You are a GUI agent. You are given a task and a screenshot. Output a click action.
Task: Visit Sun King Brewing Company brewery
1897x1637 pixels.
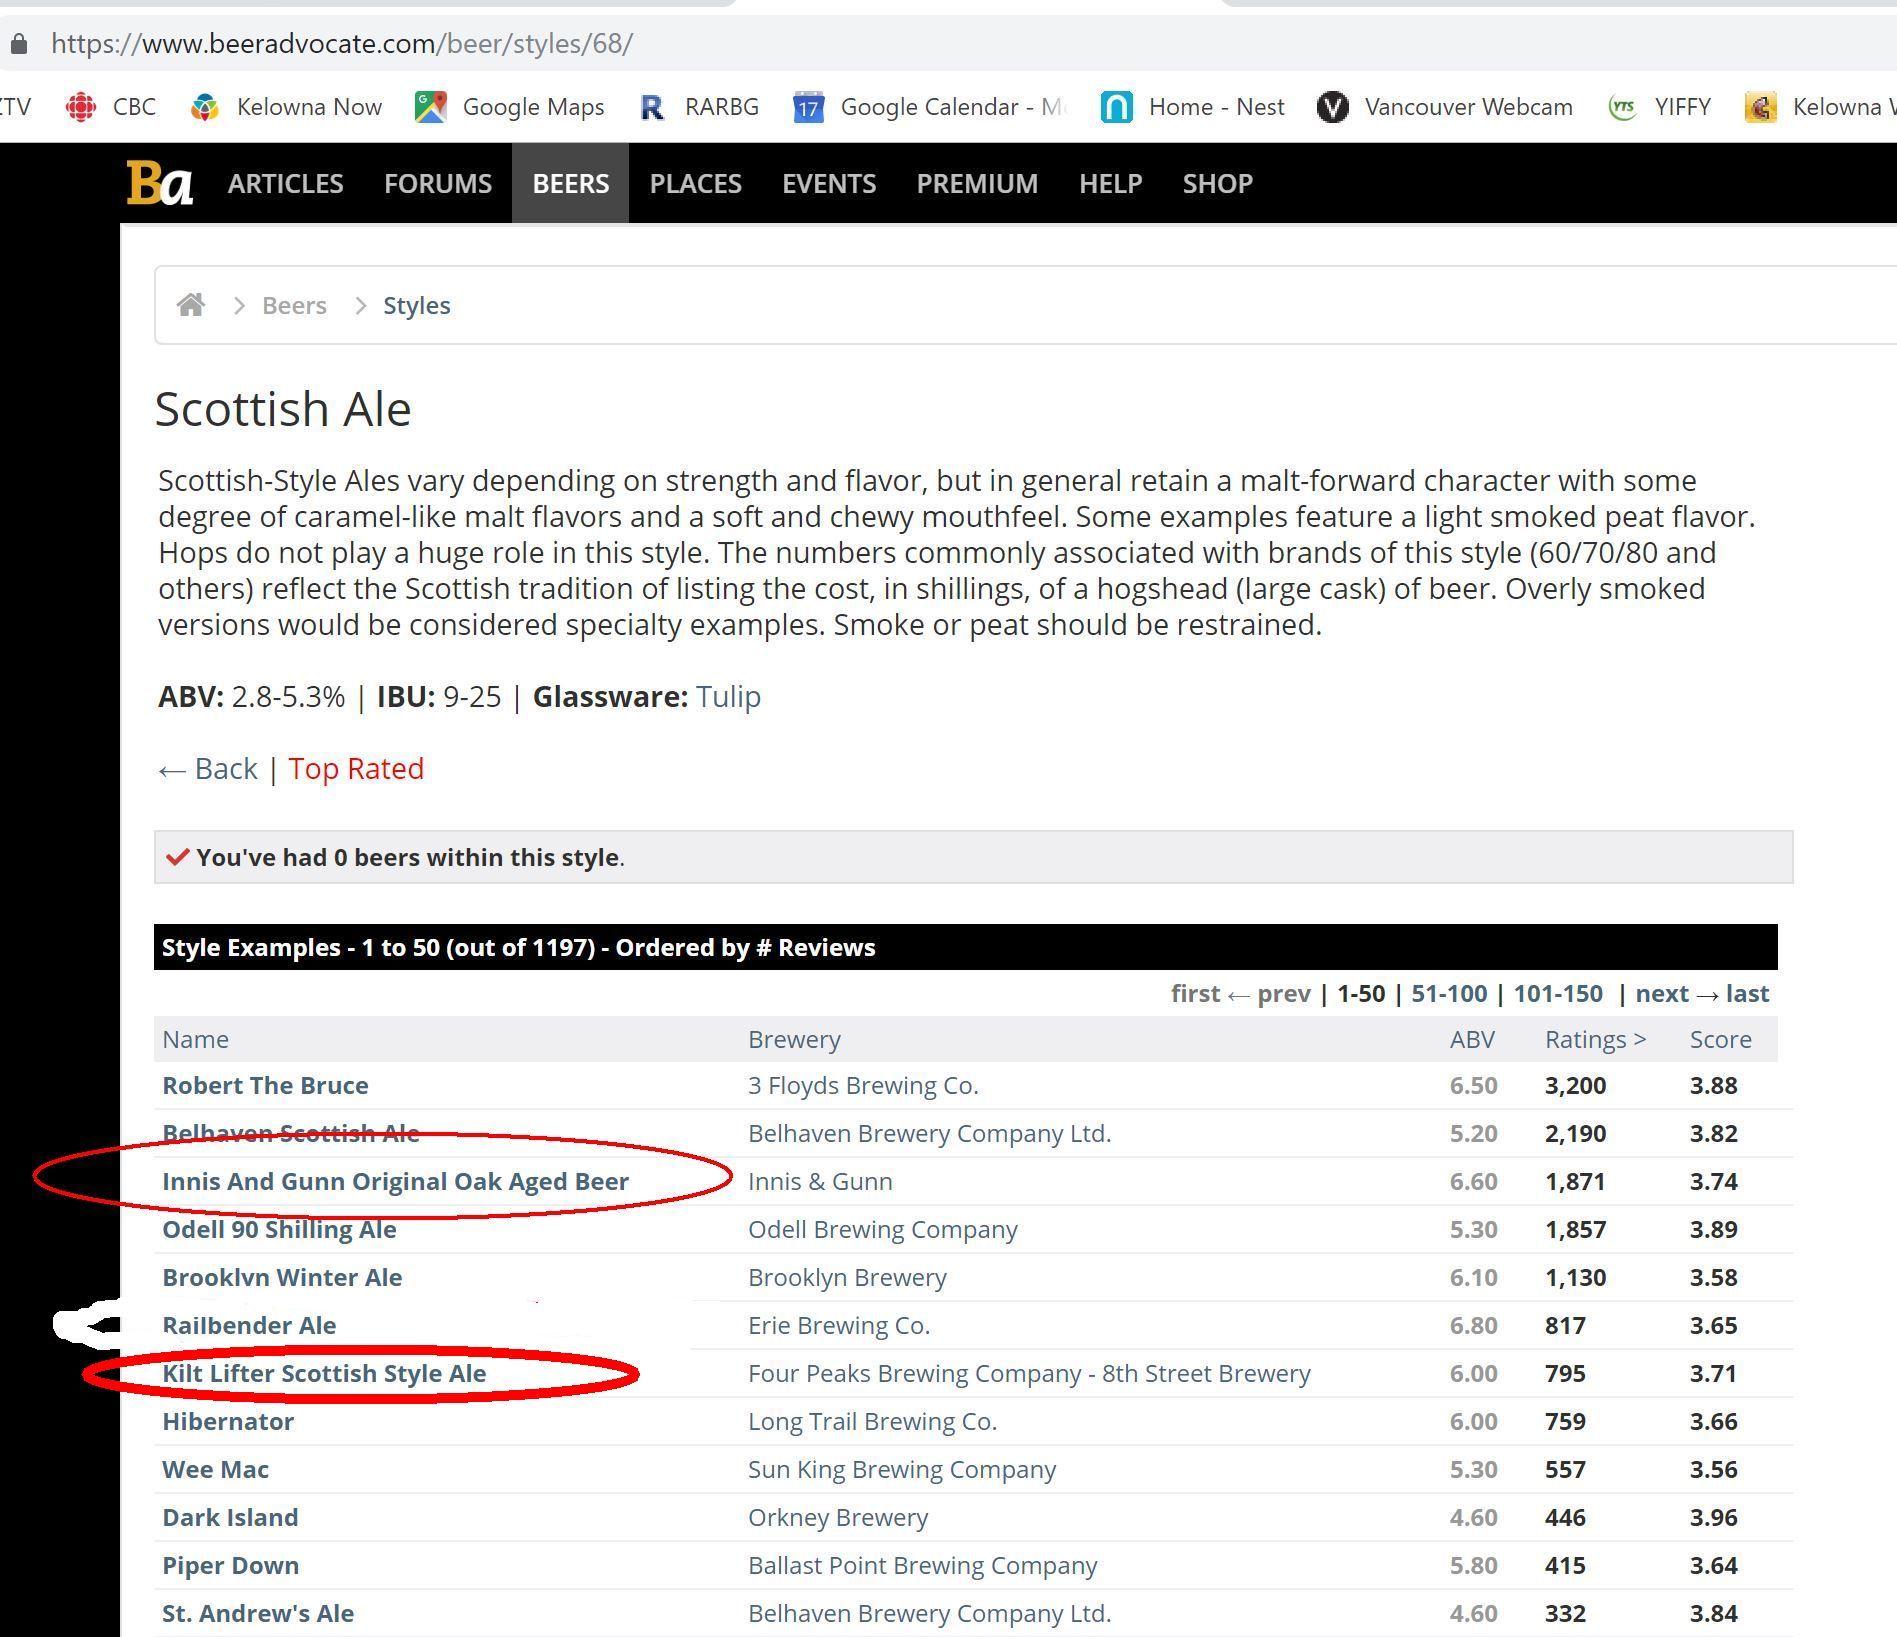coord(902,1469)
